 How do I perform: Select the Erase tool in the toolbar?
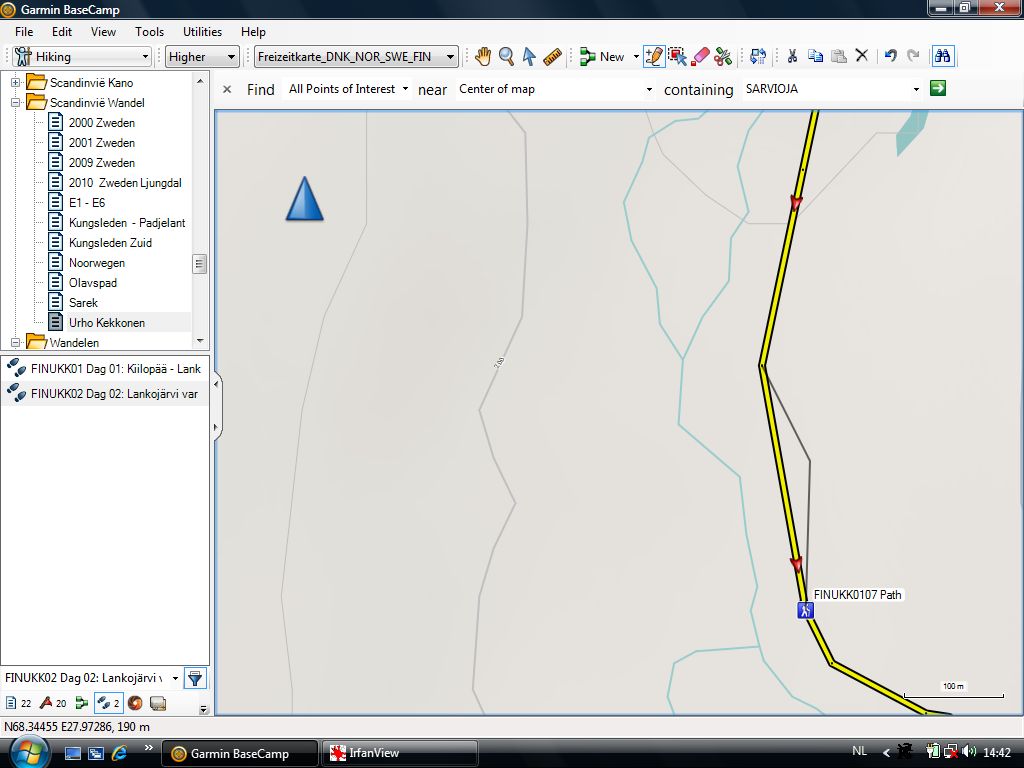pyautogui.click(x=700, y=57)
